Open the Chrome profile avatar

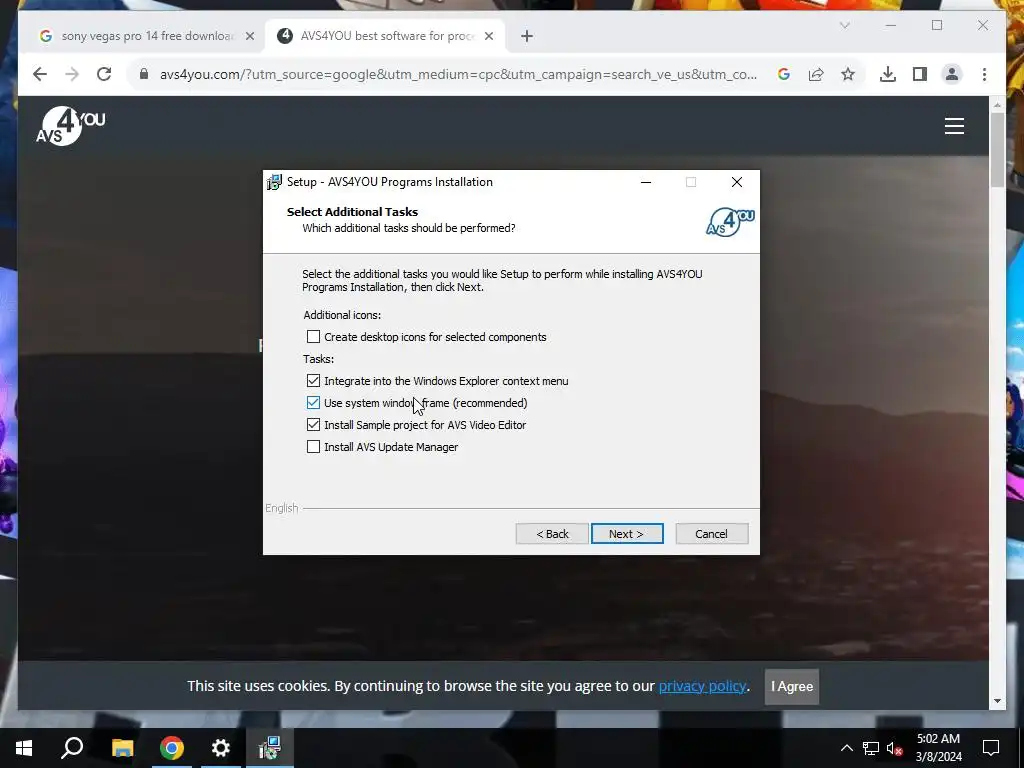pyautogui.click(x=952, y=74)
